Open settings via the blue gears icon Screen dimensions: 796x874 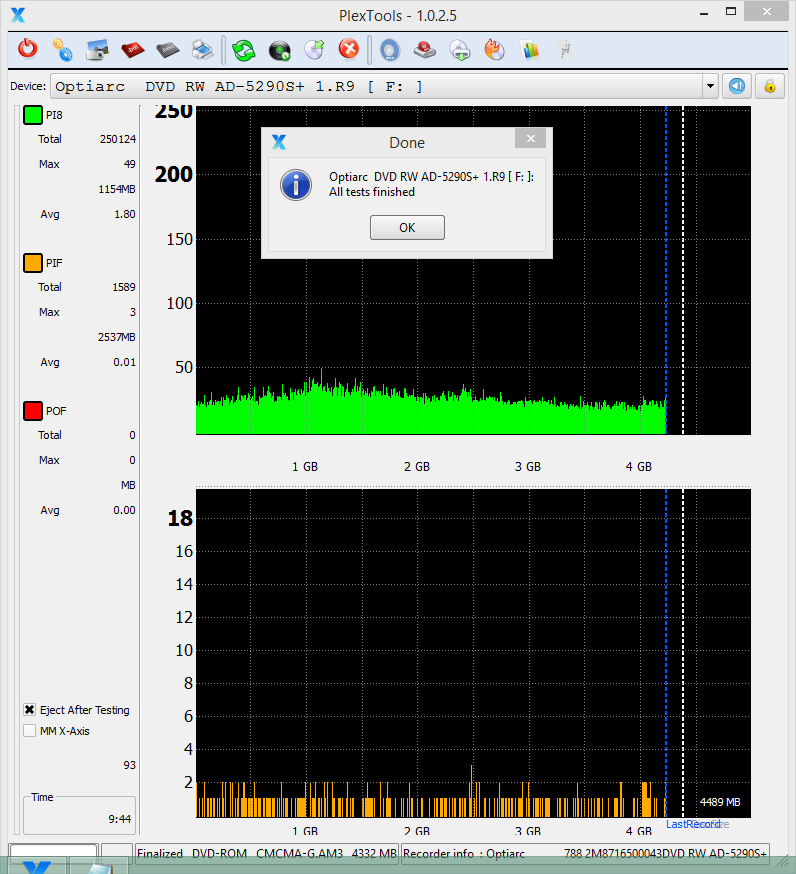point(62,50)
